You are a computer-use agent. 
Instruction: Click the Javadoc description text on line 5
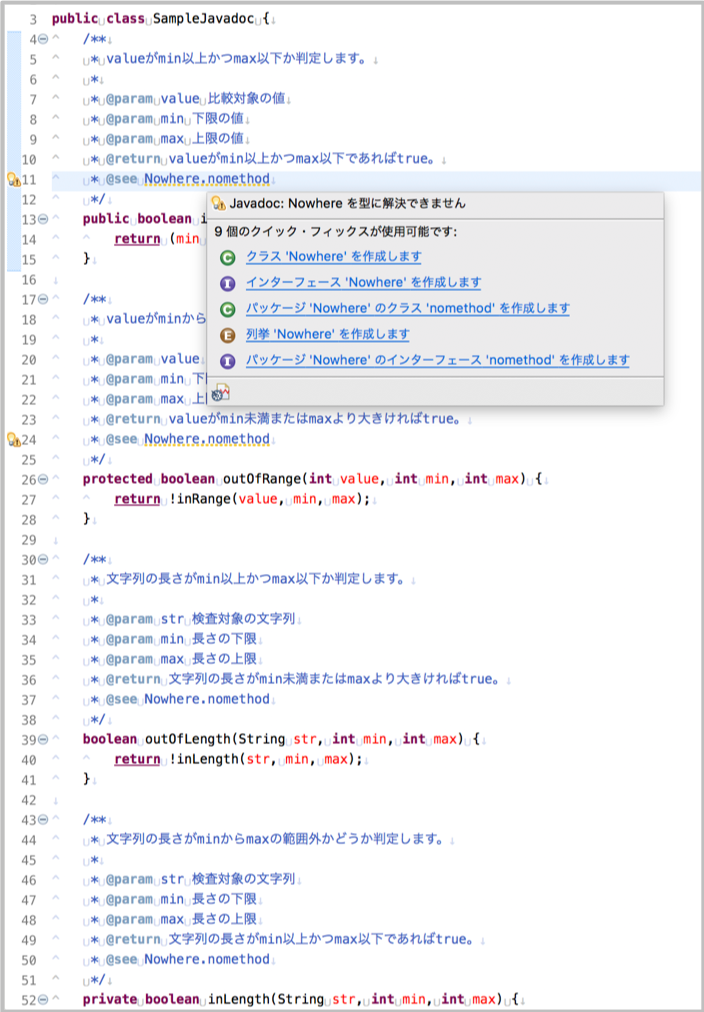pos(236,60)
